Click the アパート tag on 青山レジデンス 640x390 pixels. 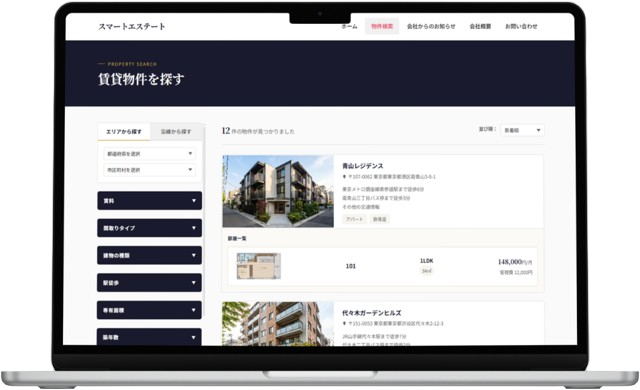click(354, 219)
